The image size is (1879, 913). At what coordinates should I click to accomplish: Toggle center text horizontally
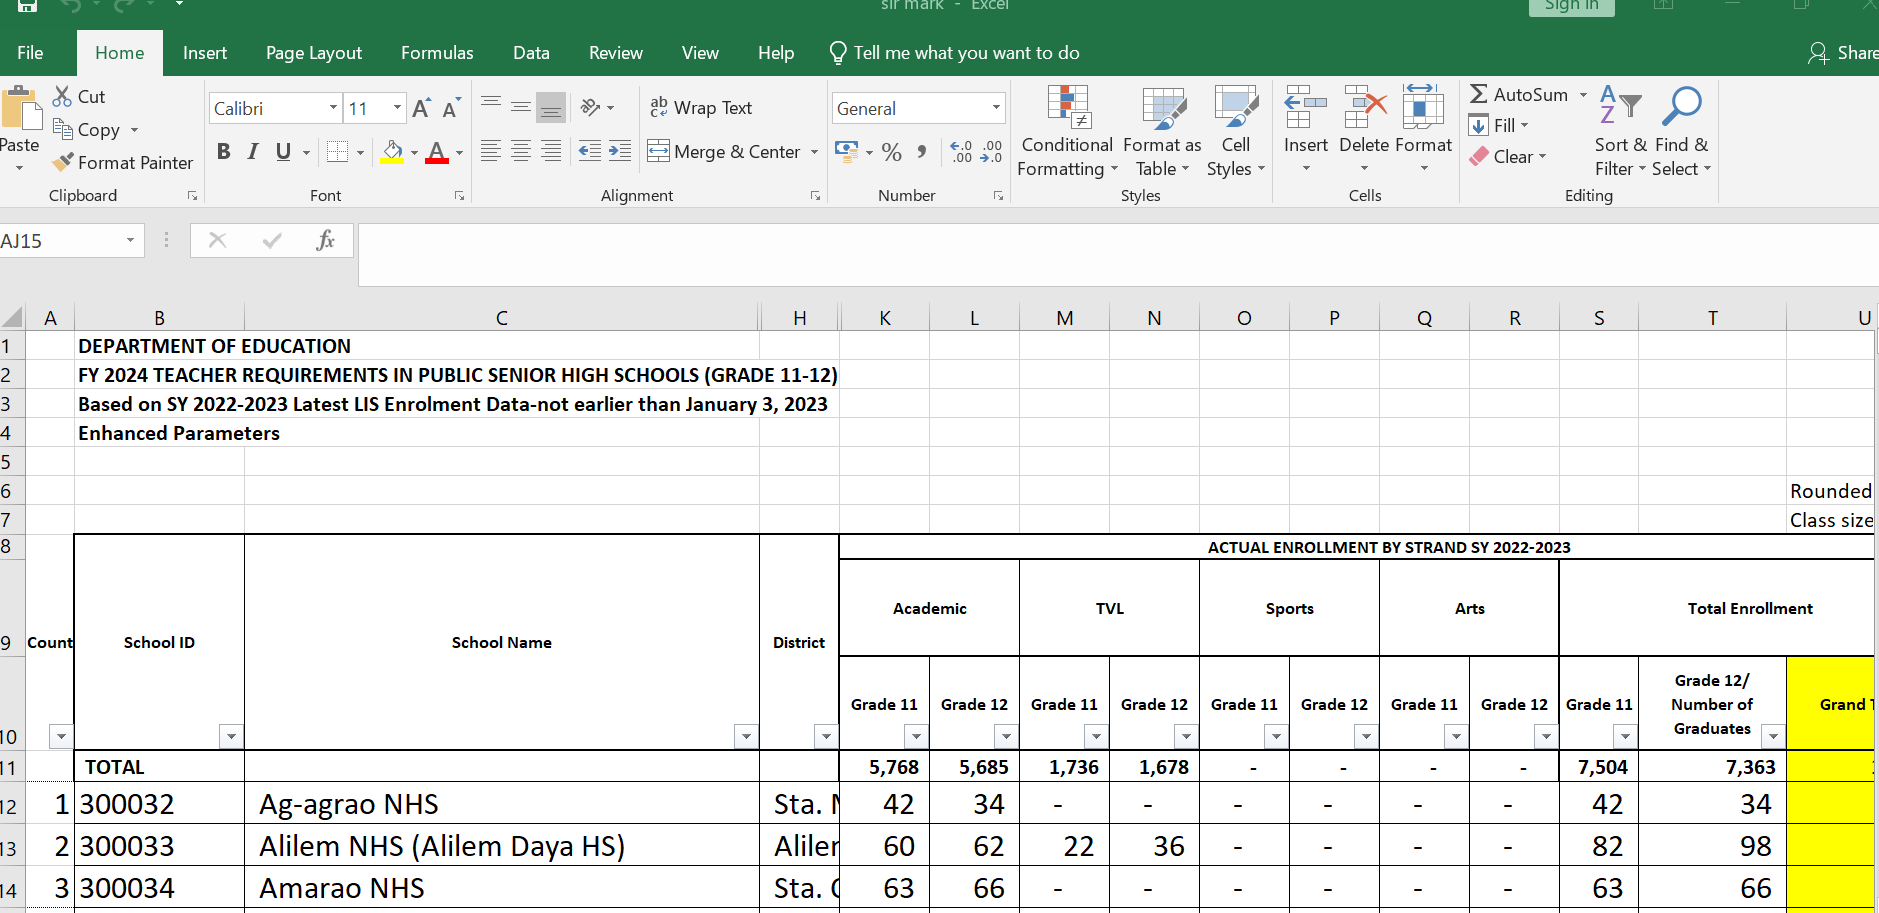click(x=520, y=151)
